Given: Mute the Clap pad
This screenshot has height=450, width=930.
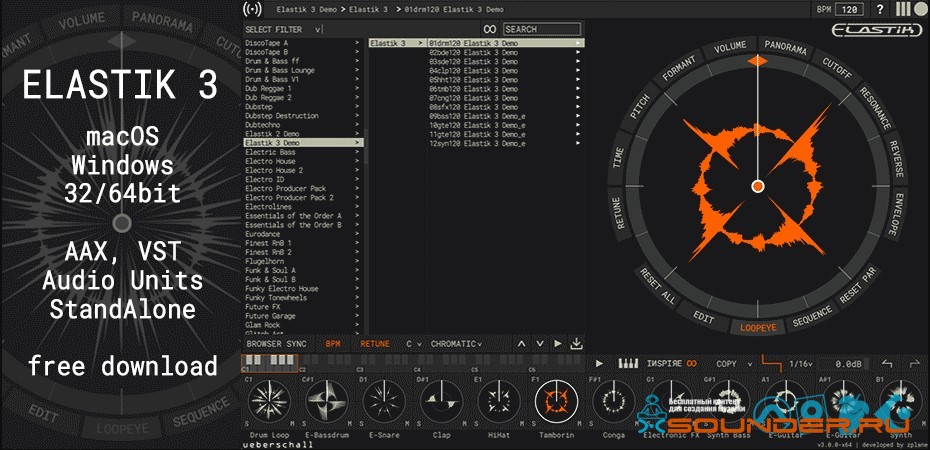Looking at the screenshot, I should tap(464, 424).
